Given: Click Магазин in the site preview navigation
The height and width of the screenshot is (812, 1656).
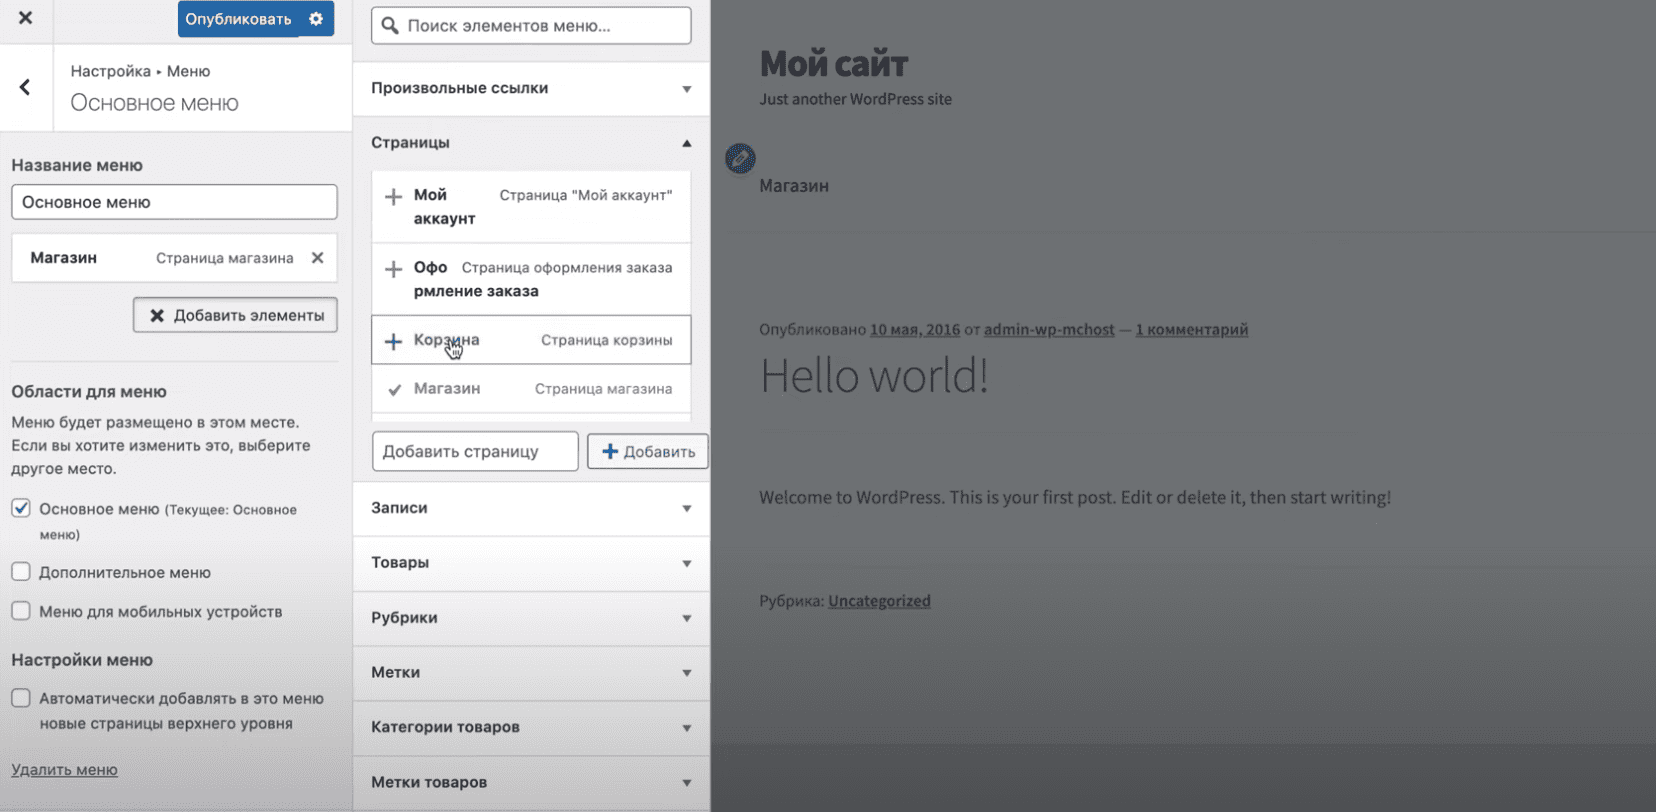Looking at the screenshot, I should 794,186.
